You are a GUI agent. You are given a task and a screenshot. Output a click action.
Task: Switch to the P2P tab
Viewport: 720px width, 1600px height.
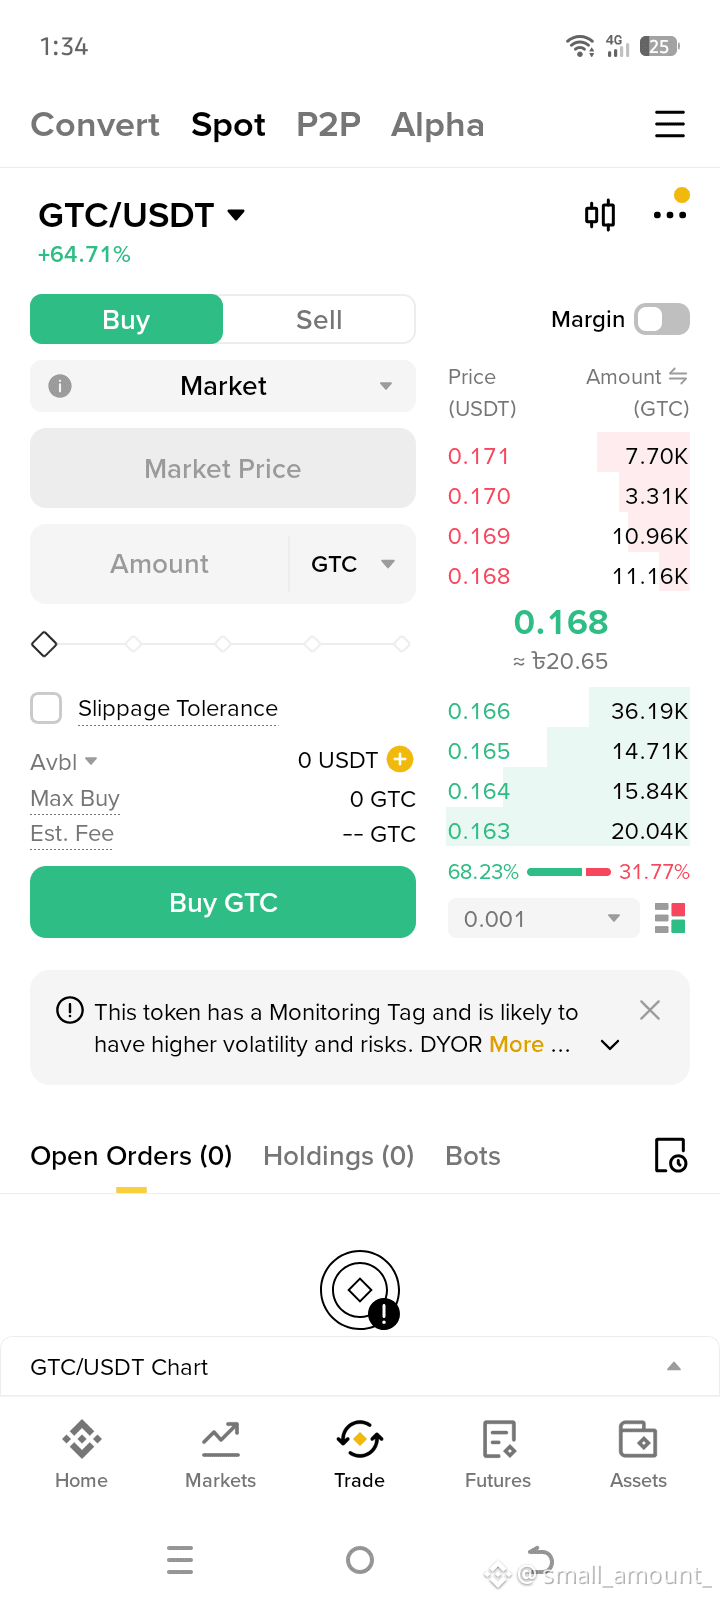328,124
